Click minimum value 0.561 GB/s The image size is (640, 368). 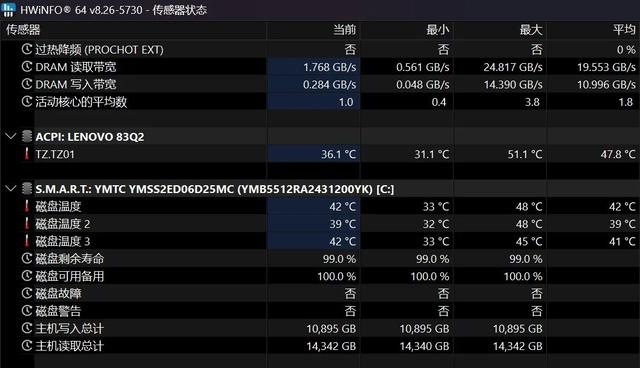422,67
